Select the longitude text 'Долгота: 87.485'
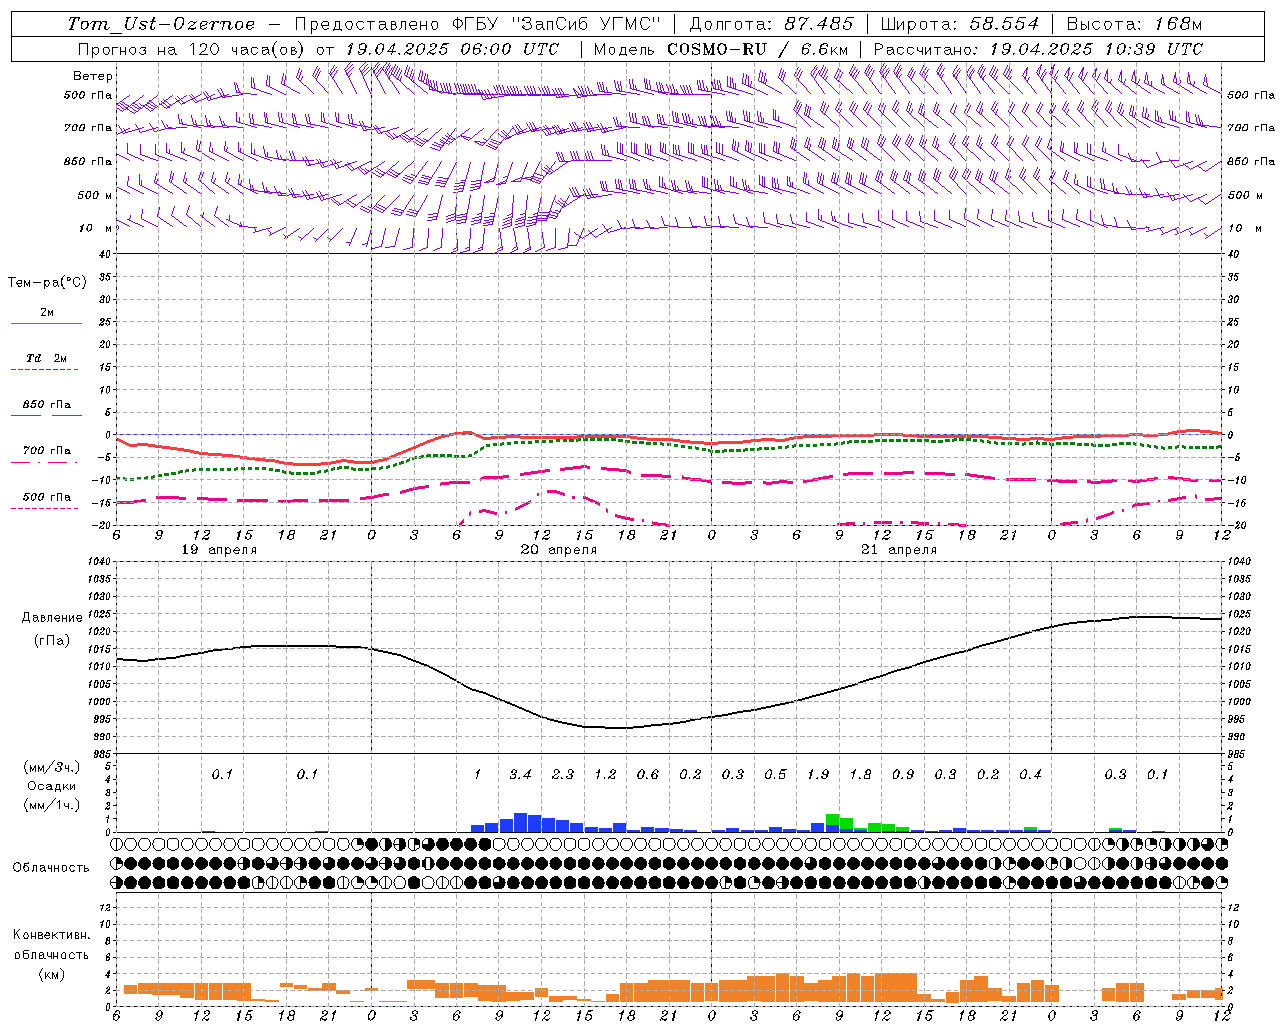1280x1024 pixels. click(772, 24)
